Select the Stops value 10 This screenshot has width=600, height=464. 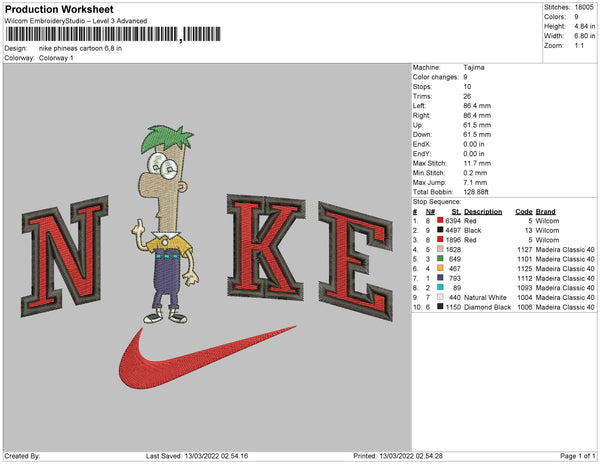coord(467,87)
